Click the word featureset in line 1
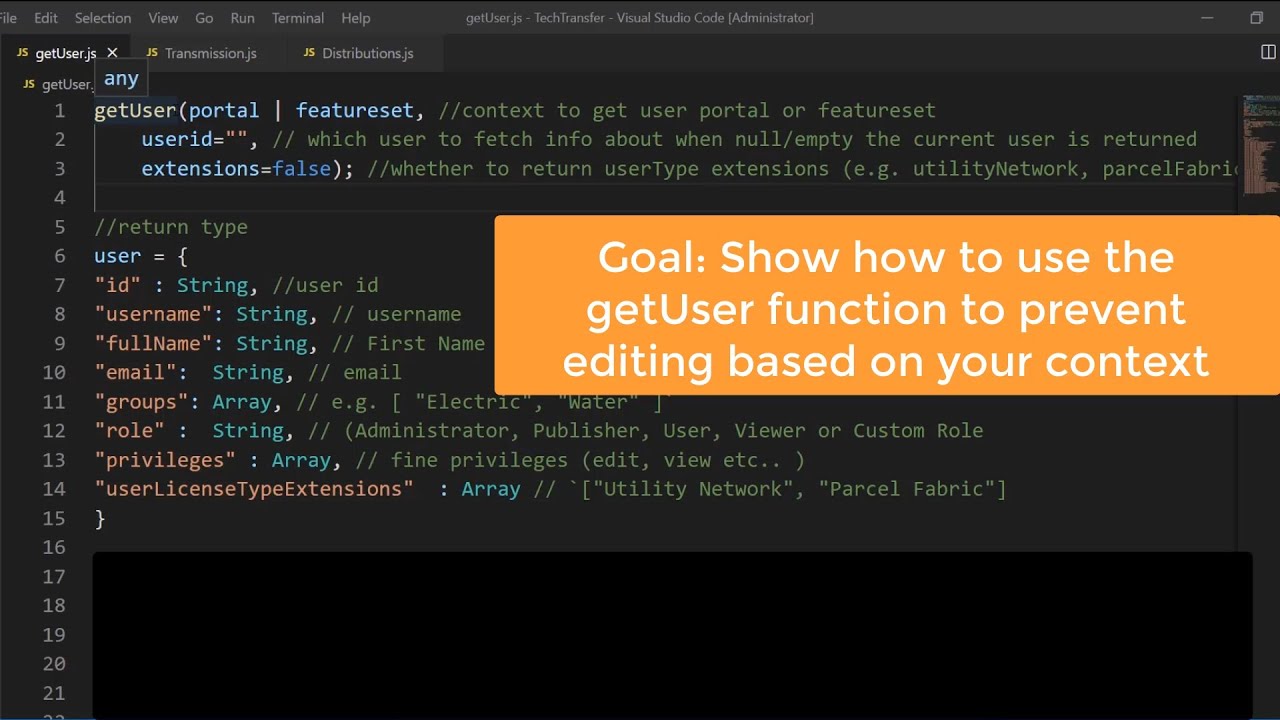This screenshot has width=1280, height=720. point(354,110)
